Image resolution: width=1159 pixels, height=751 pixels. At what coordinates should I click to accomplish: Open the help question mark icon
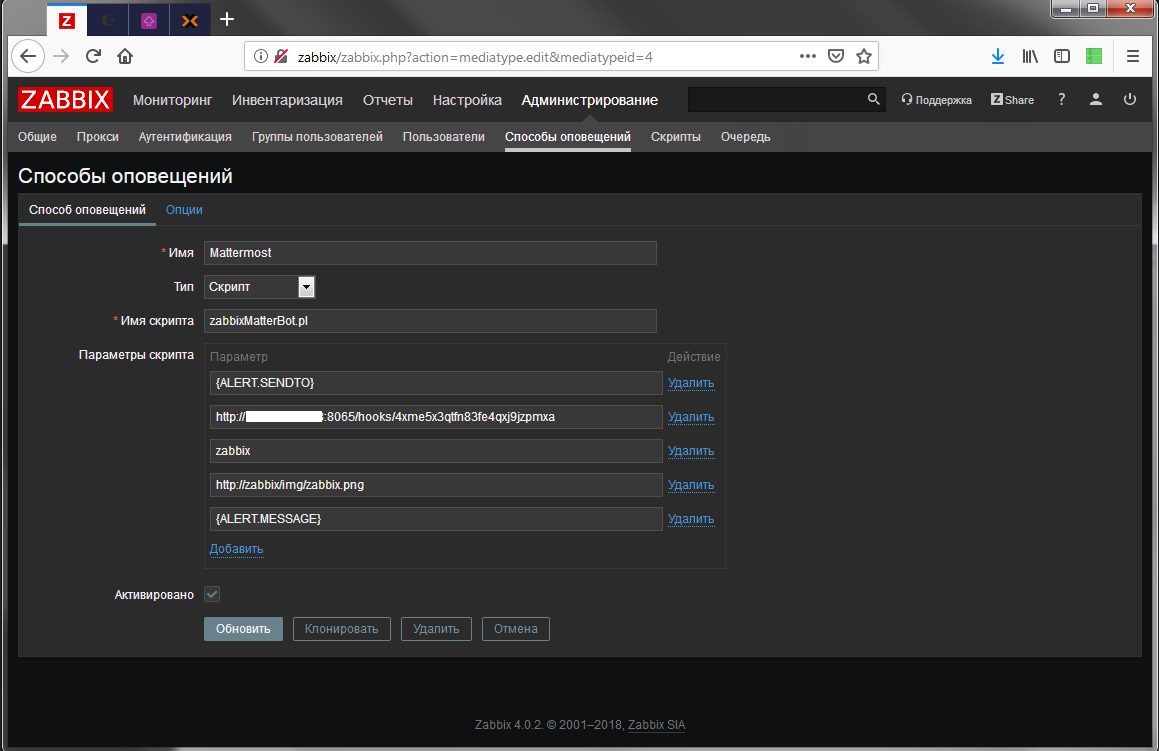click(x=1061, y=99)
